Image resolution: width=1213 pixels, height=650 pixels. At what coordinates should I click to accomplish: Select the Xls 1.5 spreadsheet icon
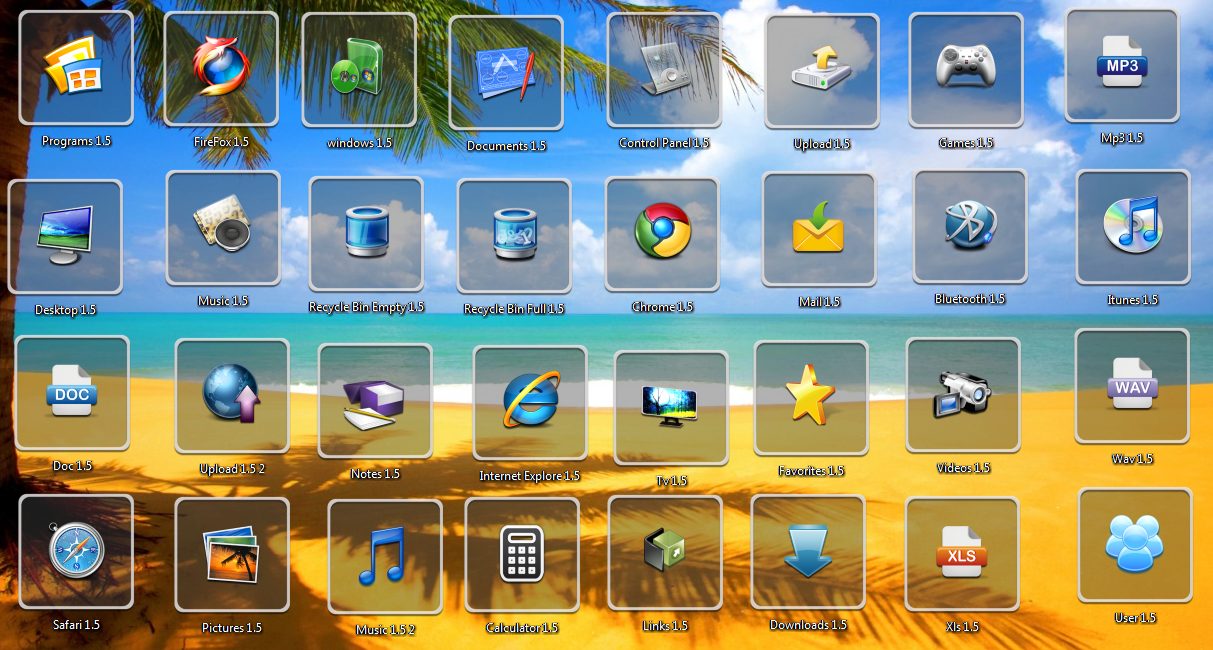pyautogui.click(x=964, y=553)
